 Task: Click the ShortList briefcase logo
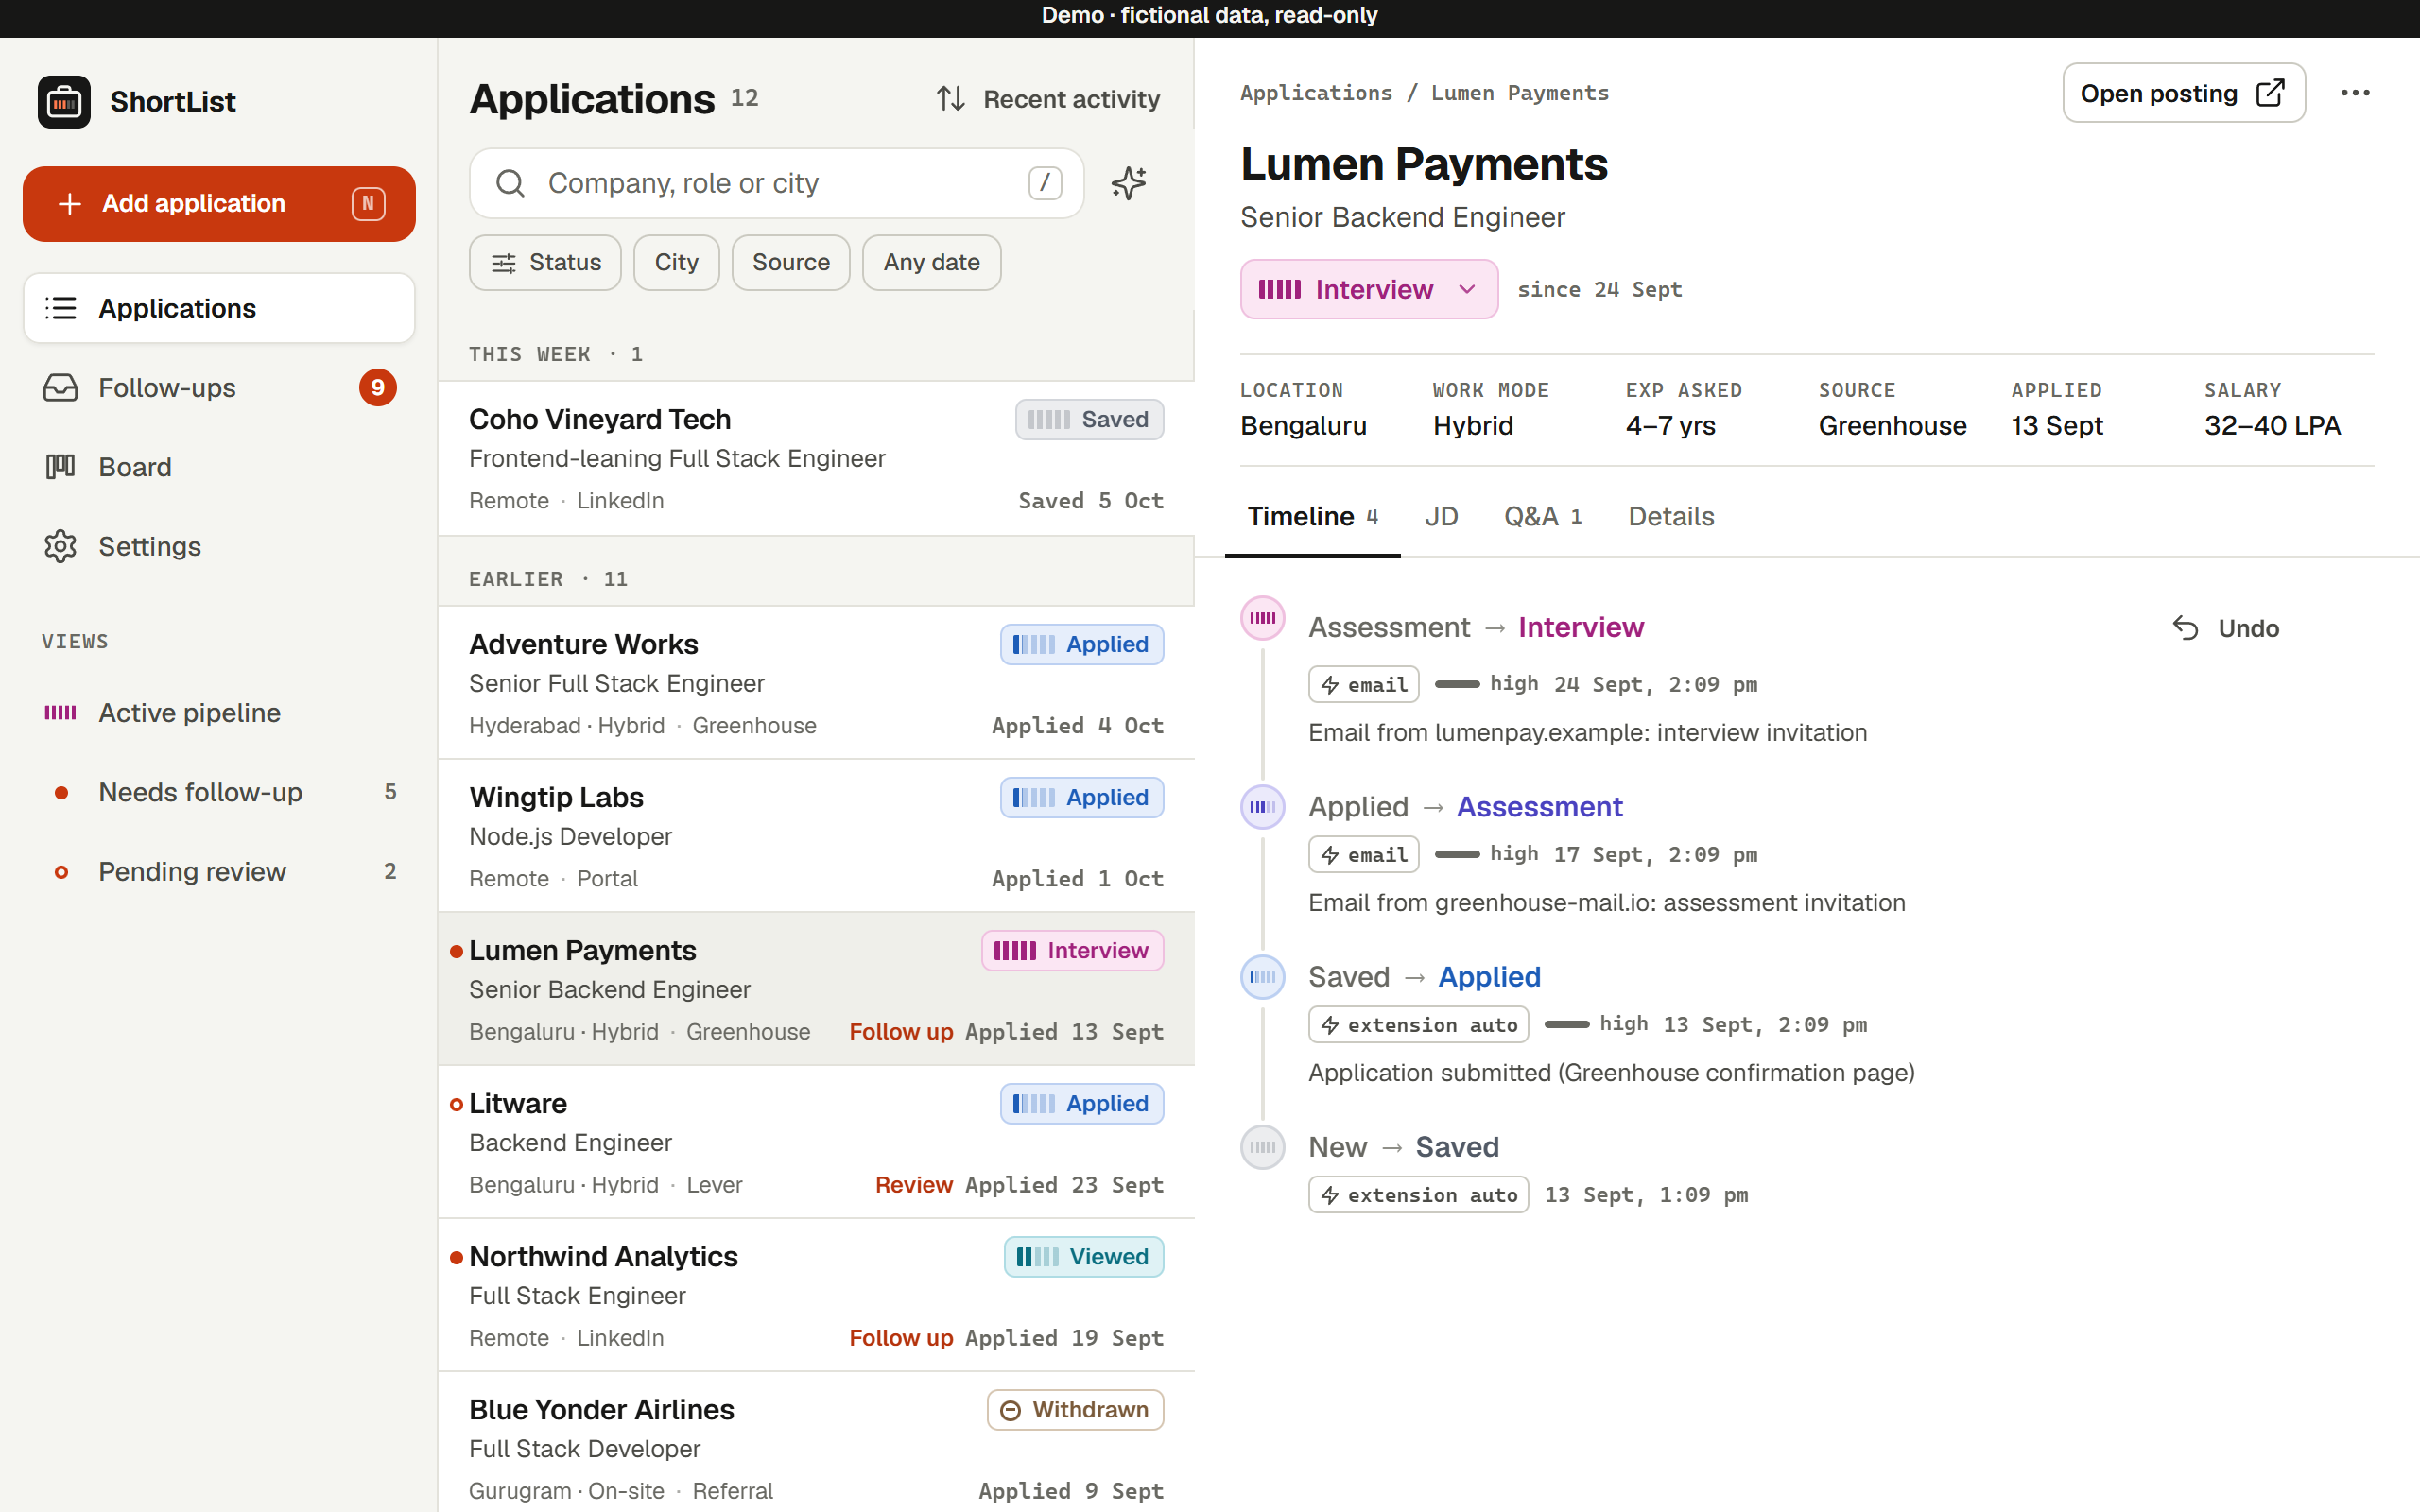64,101
